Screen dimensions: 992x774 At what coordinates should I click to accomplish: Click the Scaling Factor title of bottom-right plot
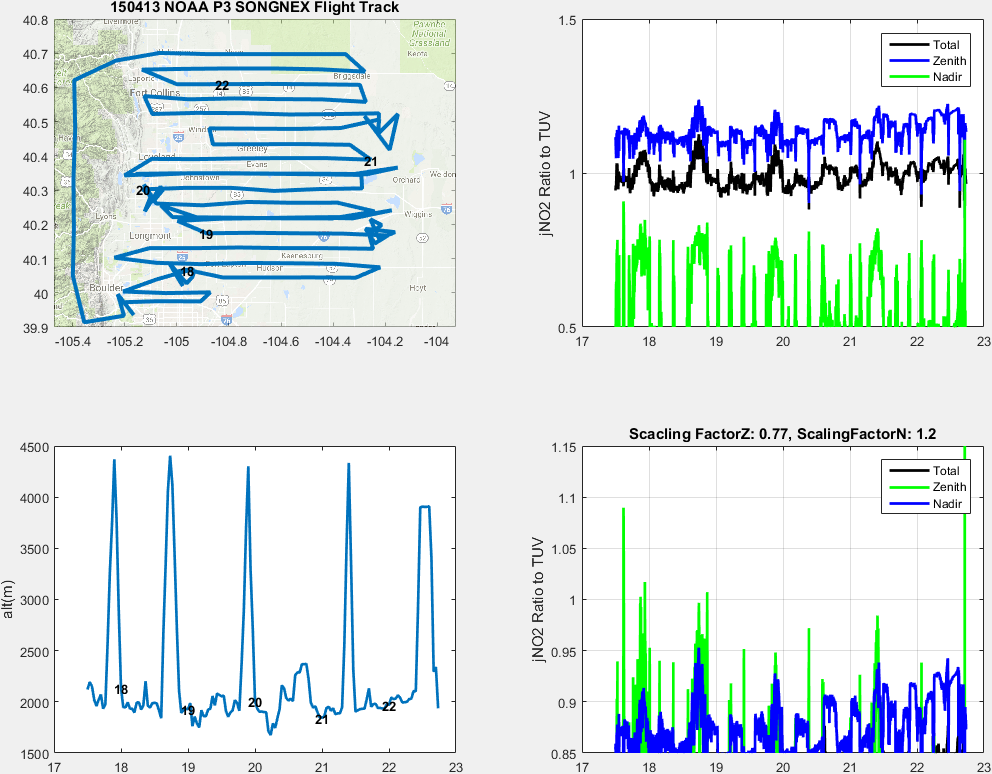tap(781, 434)
